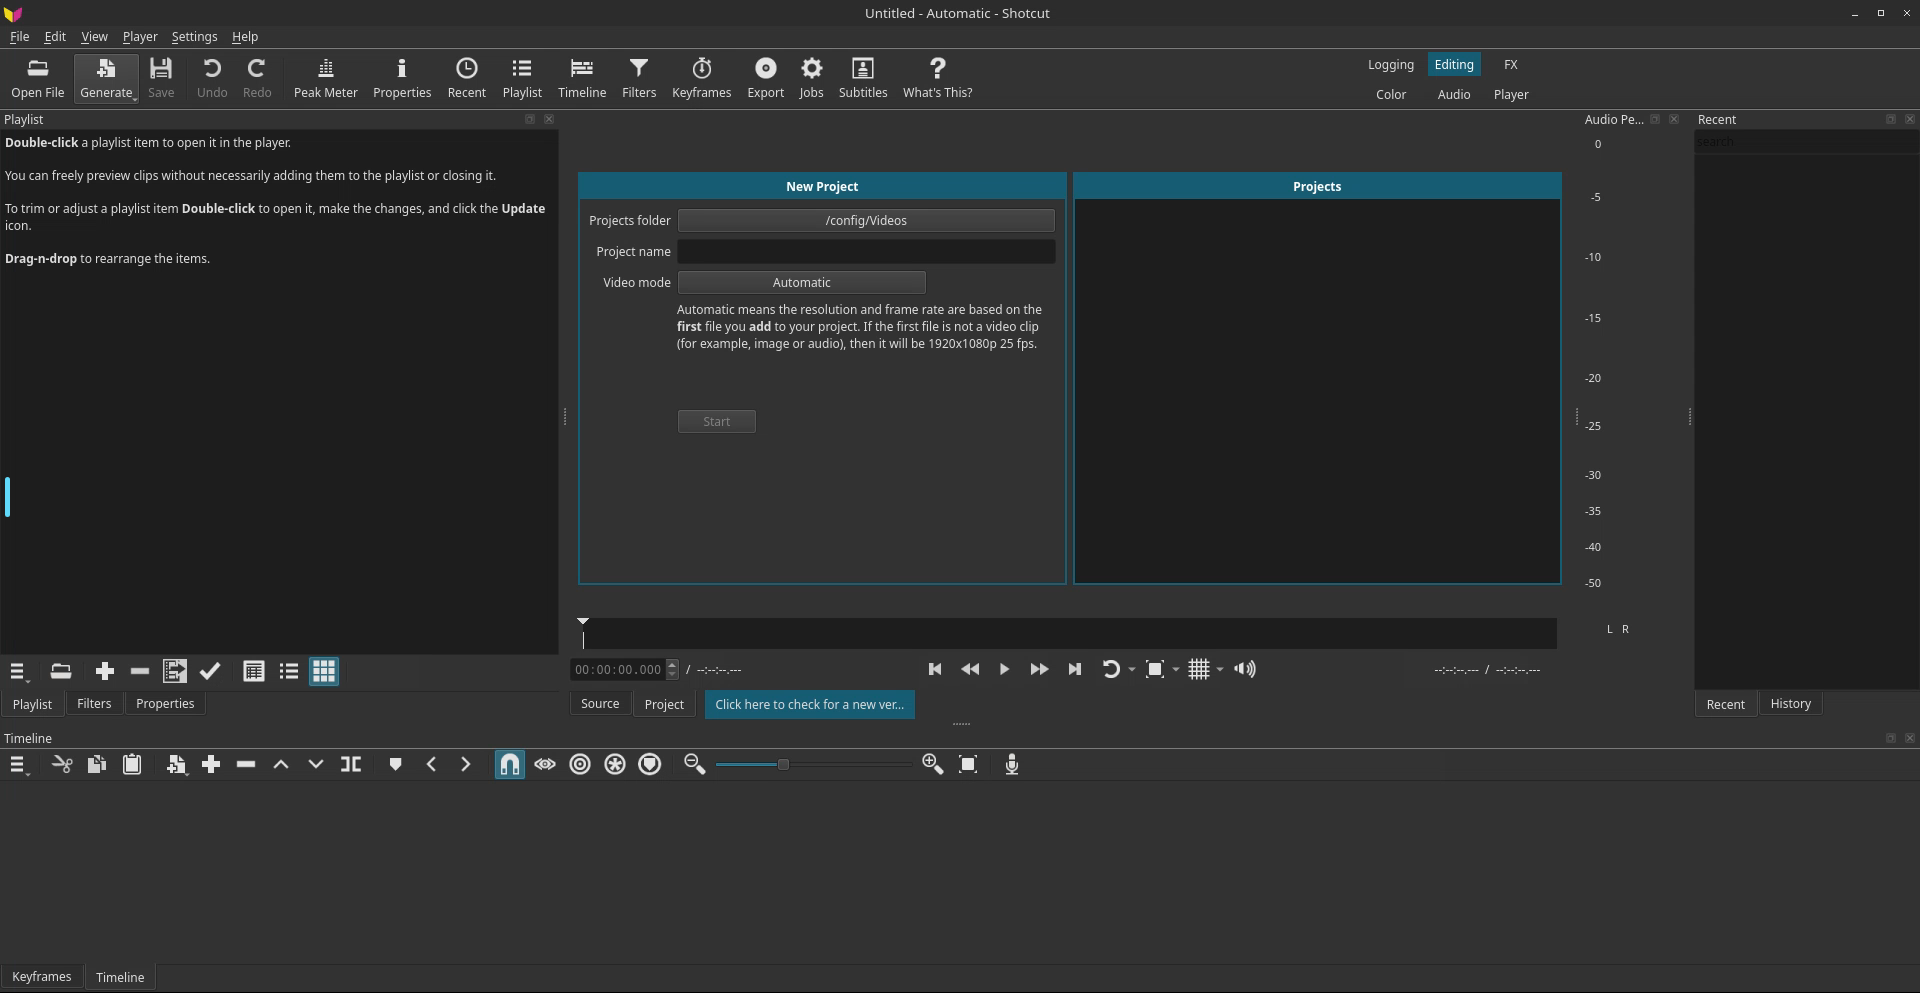Switch playlist to icons grid view

click(323, 672)
